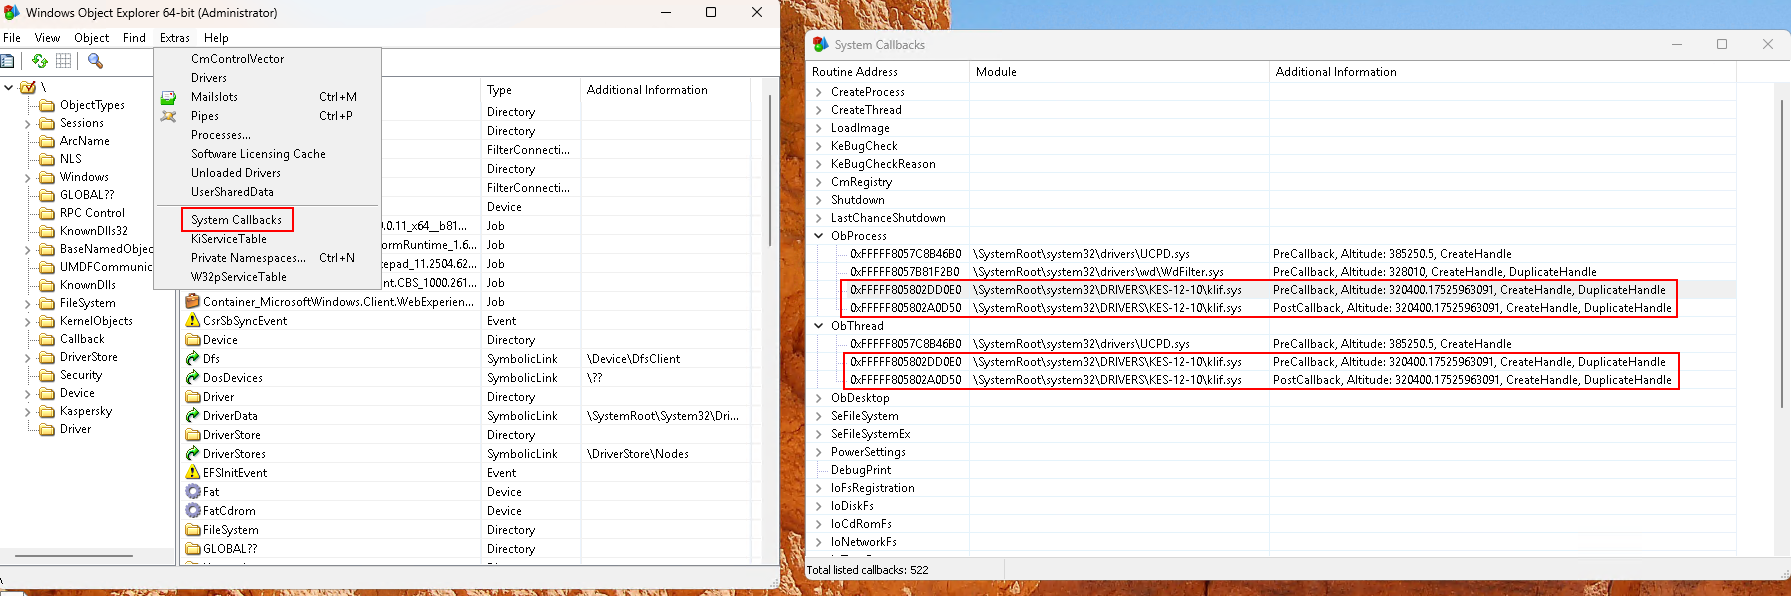The image size is (1791, 596).
Task: Click the job briefcase icon of Container_MicrosoftWindows.Client.WebExperience
Action: [193, 302]
